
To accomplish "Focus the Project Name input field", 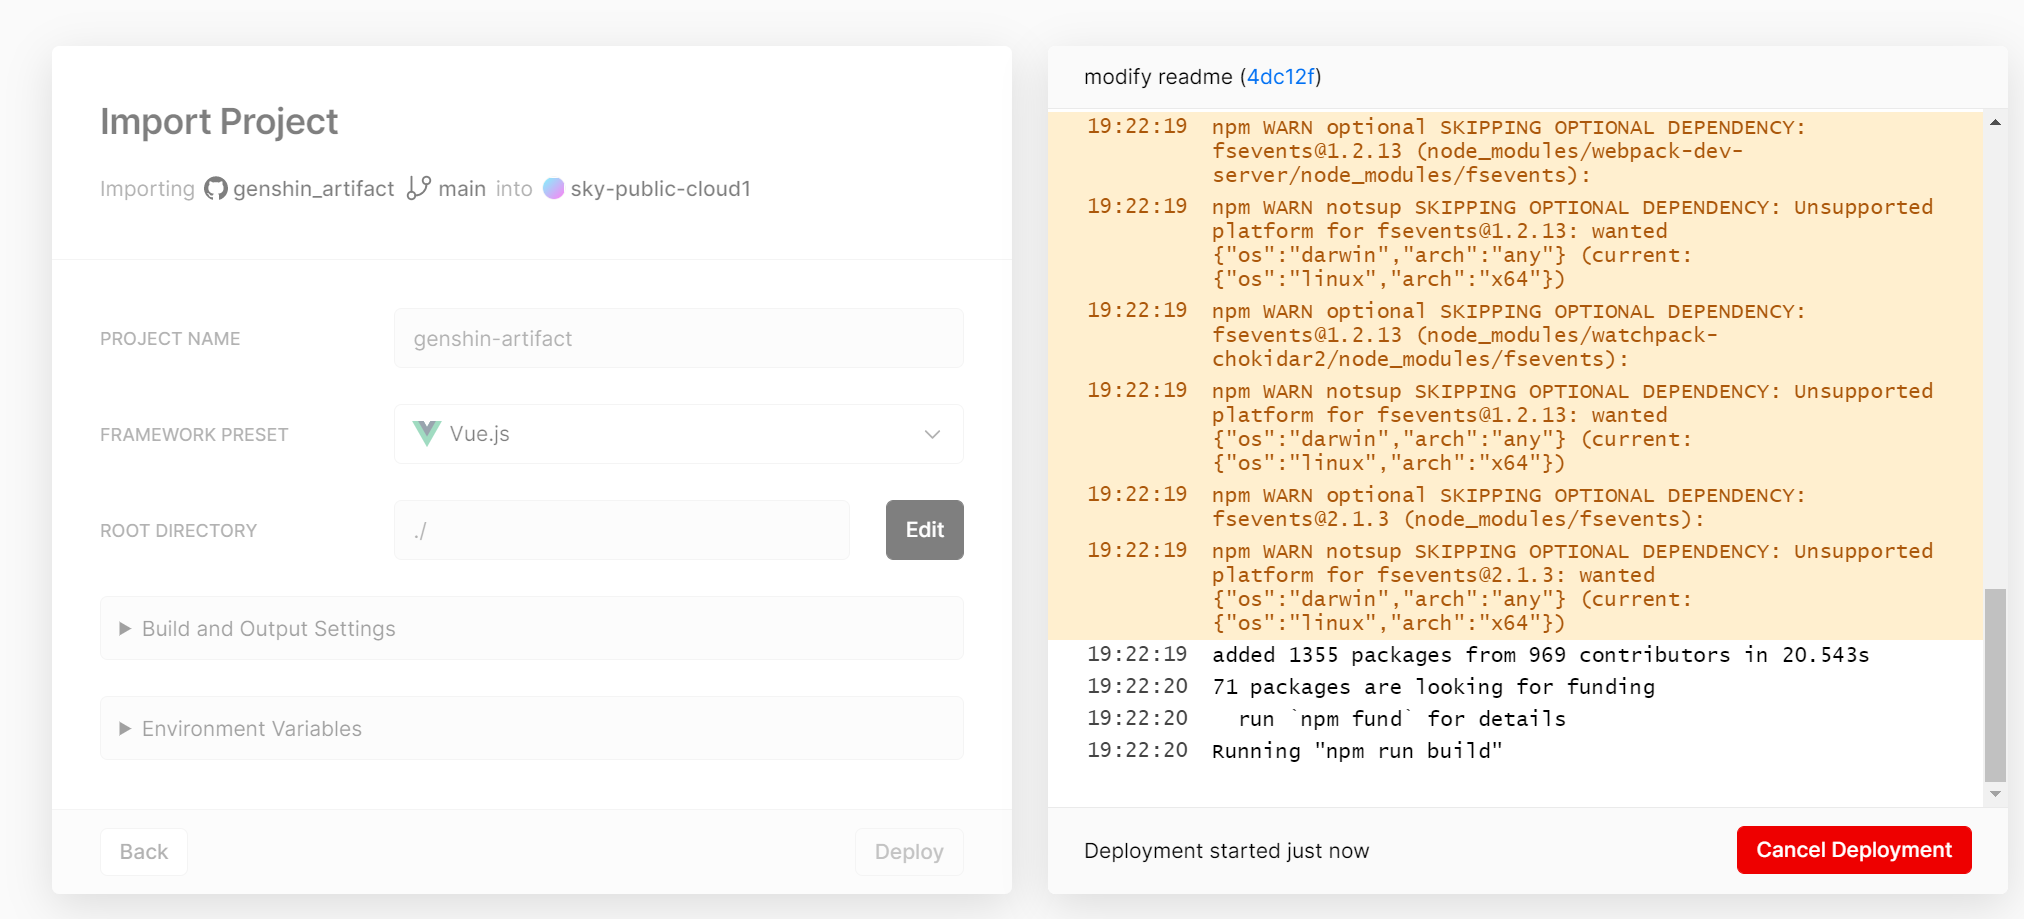I will 679,338.
